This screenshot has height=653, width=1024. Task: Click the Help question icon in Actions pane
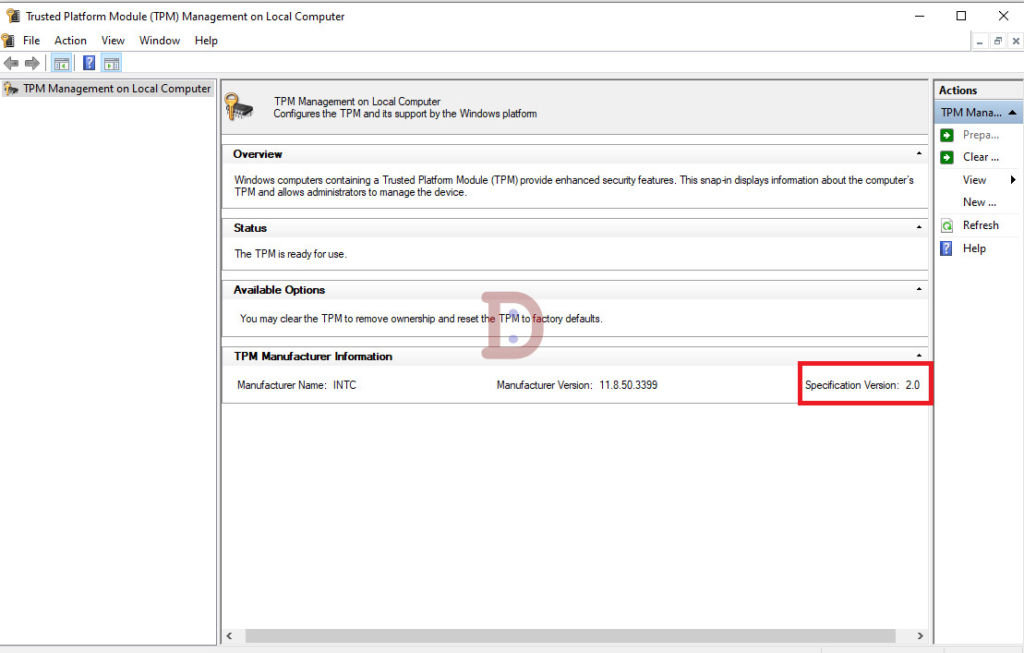click(946, 248)
